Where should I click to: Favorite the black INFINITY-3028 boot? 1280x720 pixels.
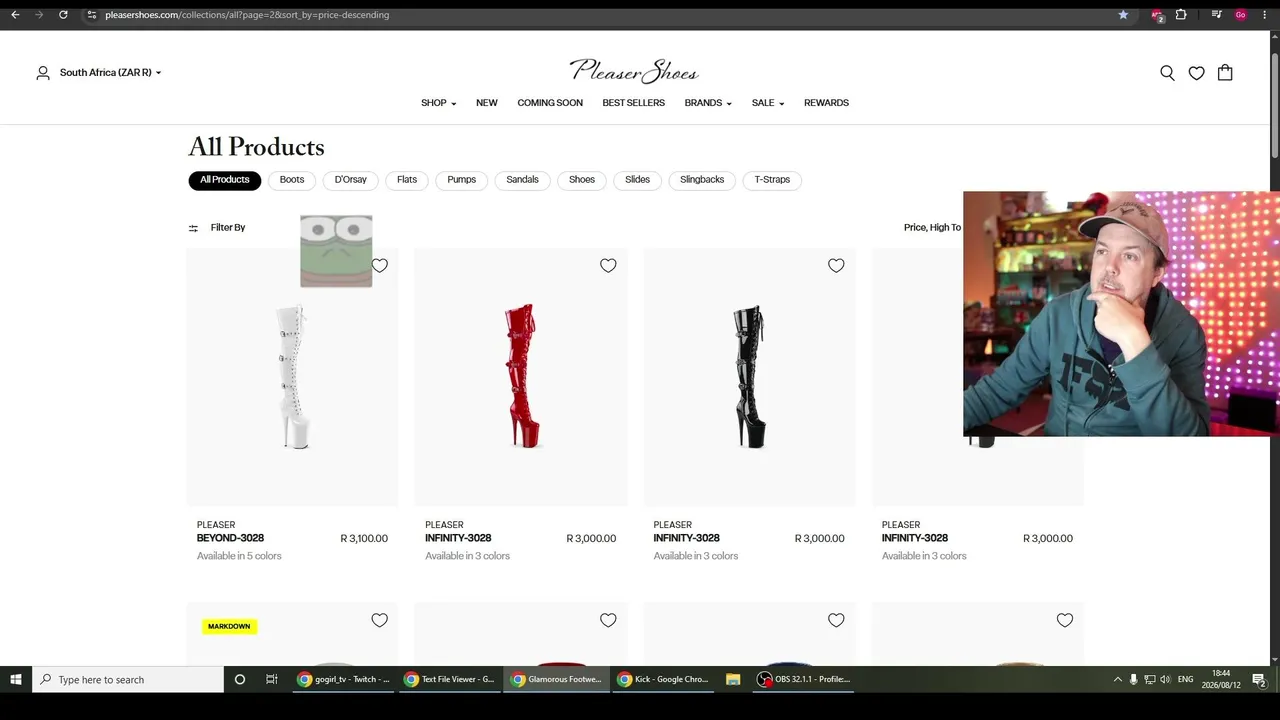pos(836,265)
